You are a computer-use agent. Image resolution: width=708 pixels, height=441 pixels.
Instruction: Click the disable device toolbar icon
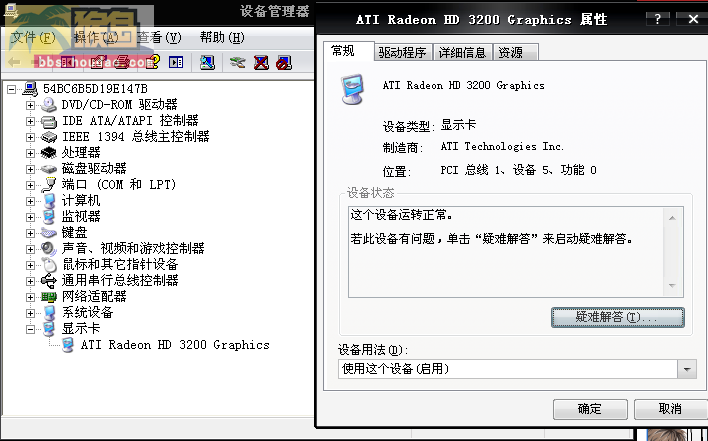click(284, 62)
